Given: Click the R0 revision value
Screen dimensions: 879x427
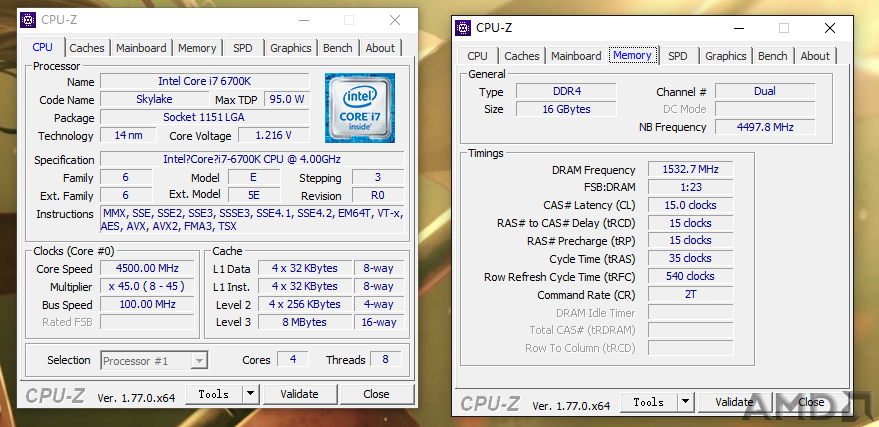Looking at the screenshot, I should pos(378,195).
